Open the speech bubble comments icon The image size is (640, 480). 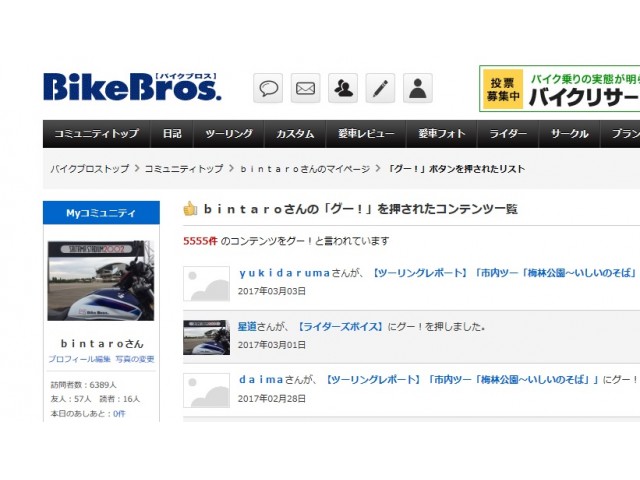268,88
